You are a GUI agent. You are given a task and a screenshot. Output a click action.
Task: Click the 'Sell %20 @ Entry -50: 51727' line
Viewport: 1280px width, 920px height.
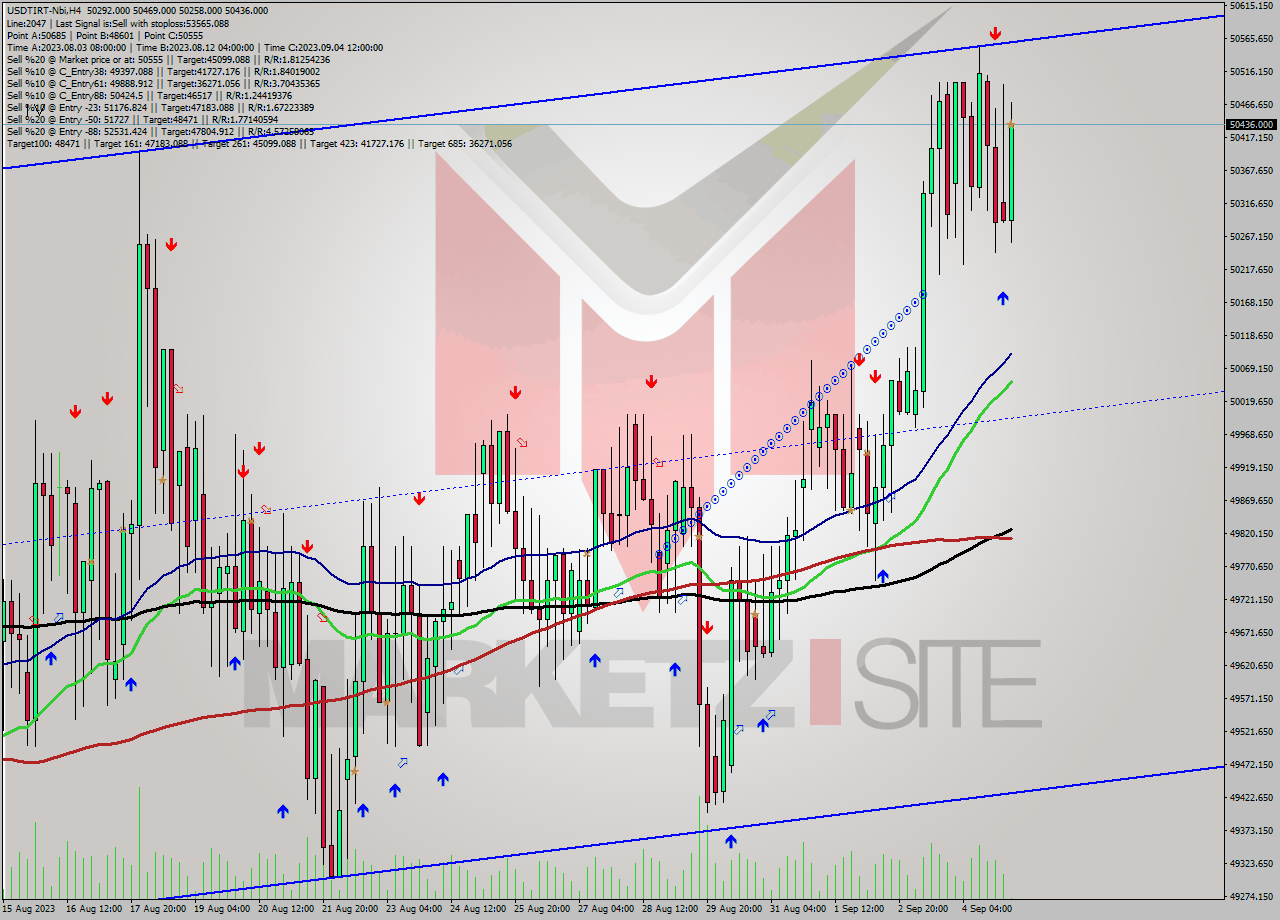tap(142, 119)
